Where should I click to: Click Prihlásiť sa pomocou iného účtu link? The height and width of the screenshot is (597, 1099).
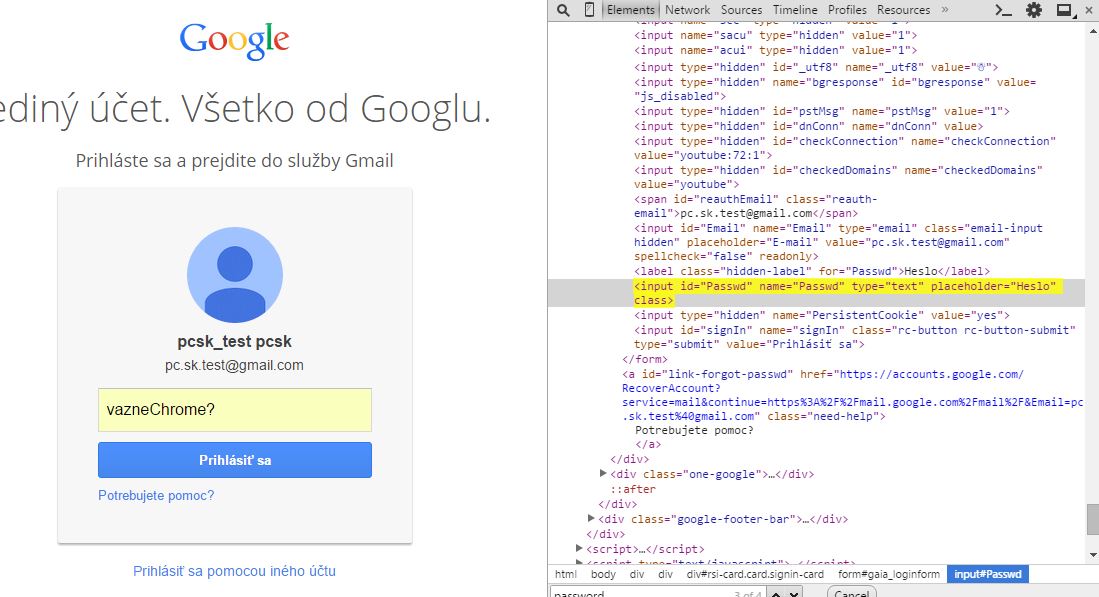(x=234, y=571)
